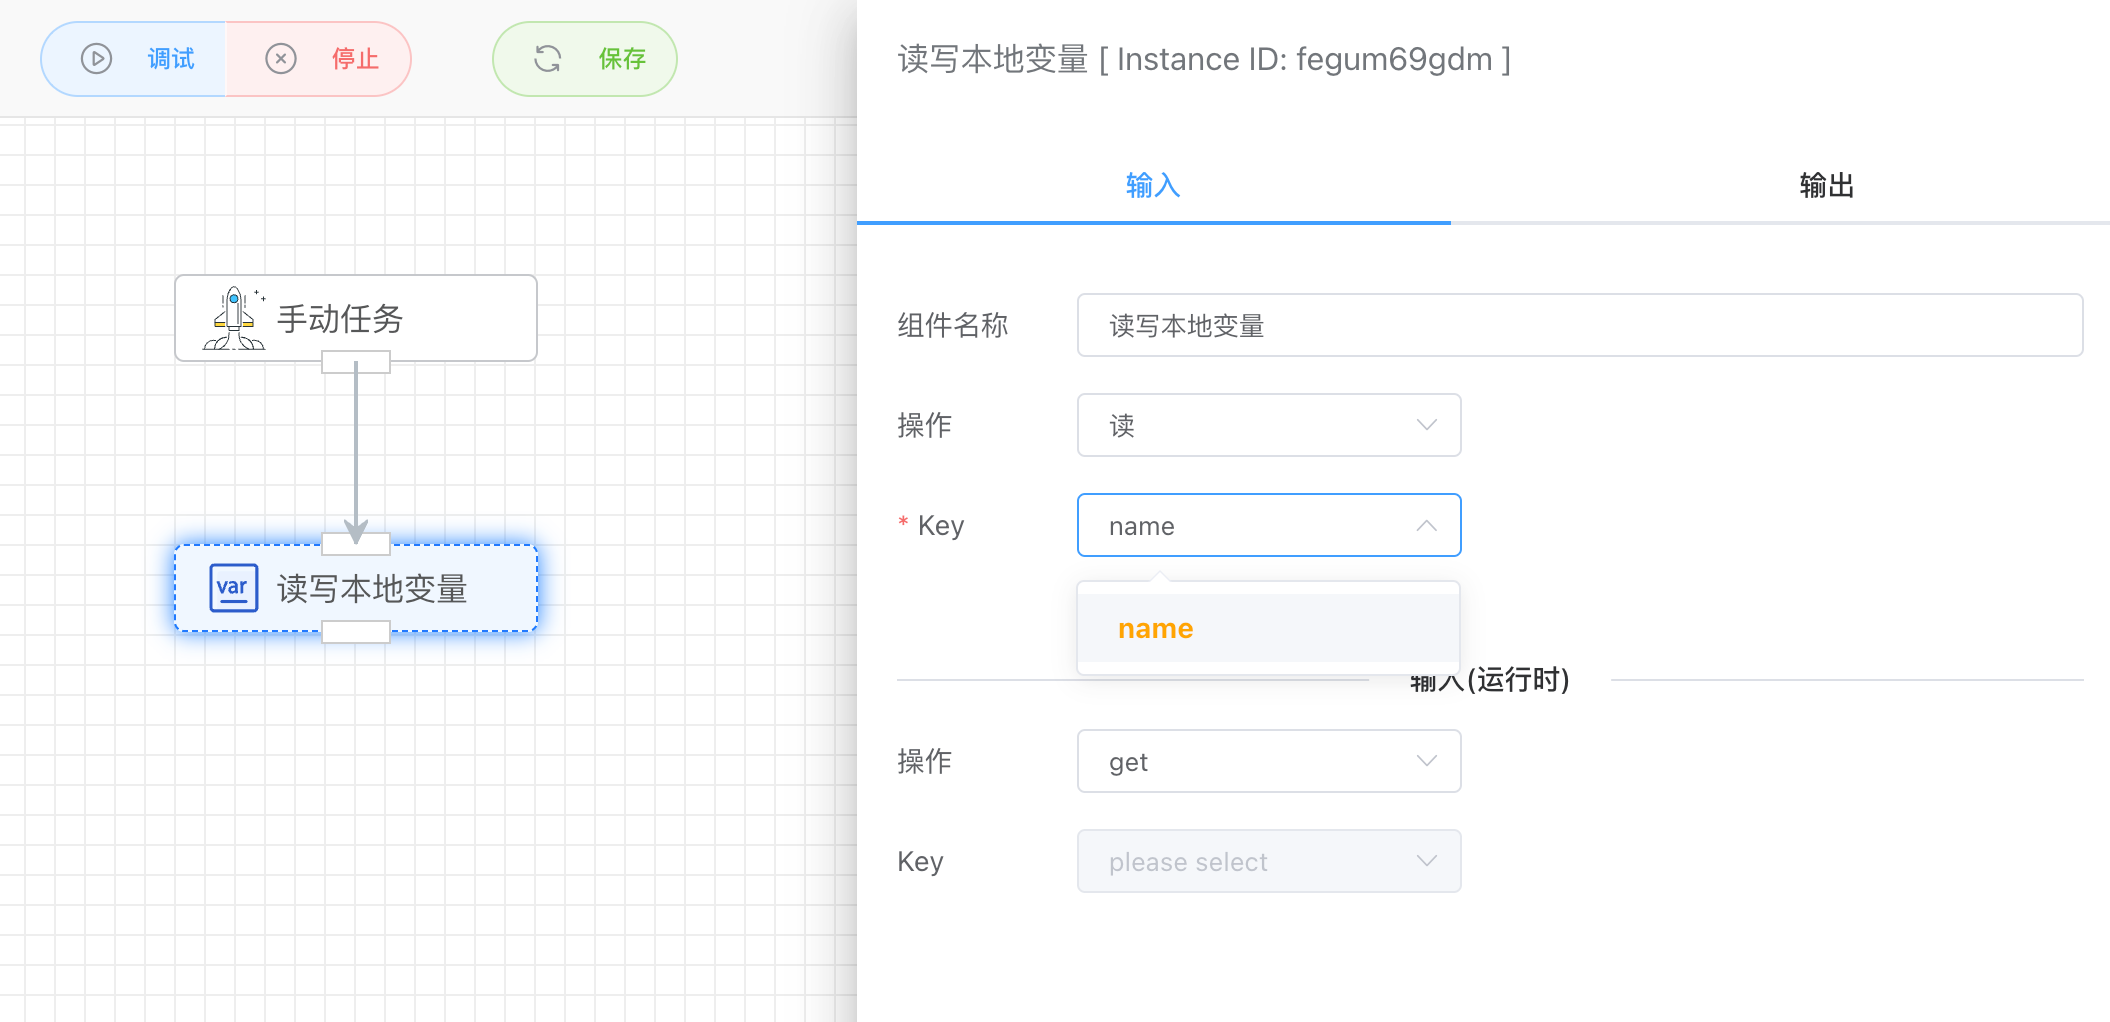Switch to the 输入 tab
Viewport: 2110px width, 1022px height.
(x=1153, y=186)
